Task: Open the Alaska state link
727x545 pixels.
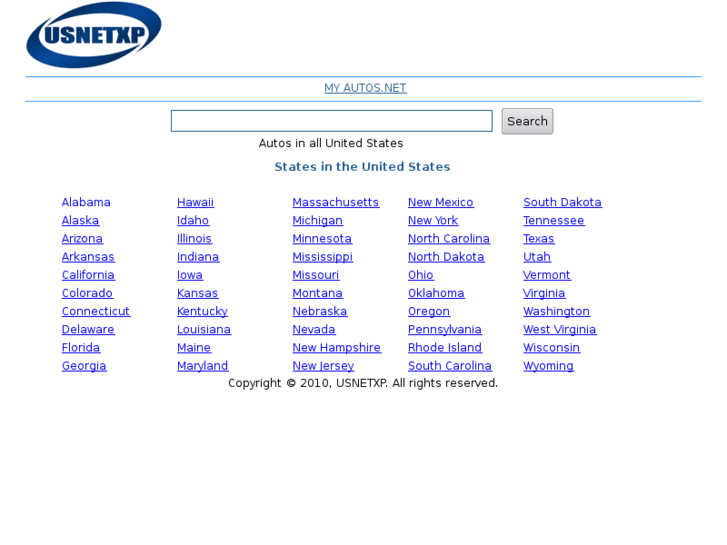Action: click(81, 220)
